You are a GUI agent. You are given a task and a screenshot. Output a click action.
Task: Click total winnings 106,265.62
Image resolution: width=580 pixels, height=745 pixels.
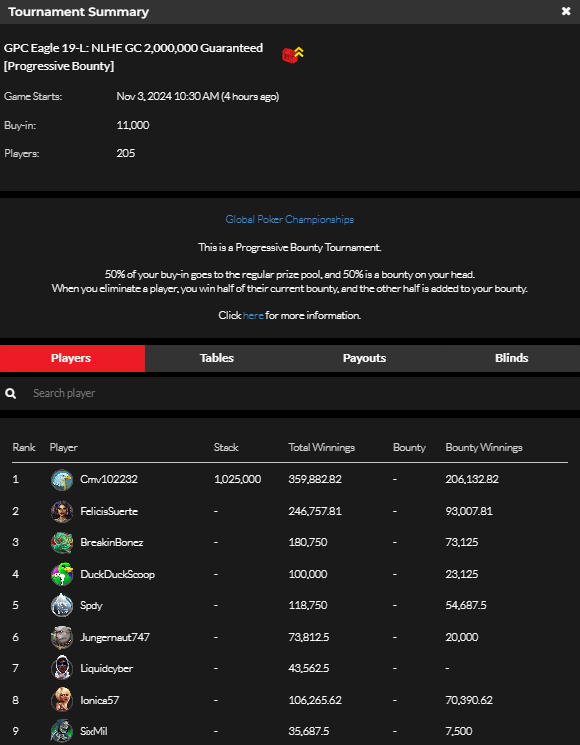(x=315, y=700)
